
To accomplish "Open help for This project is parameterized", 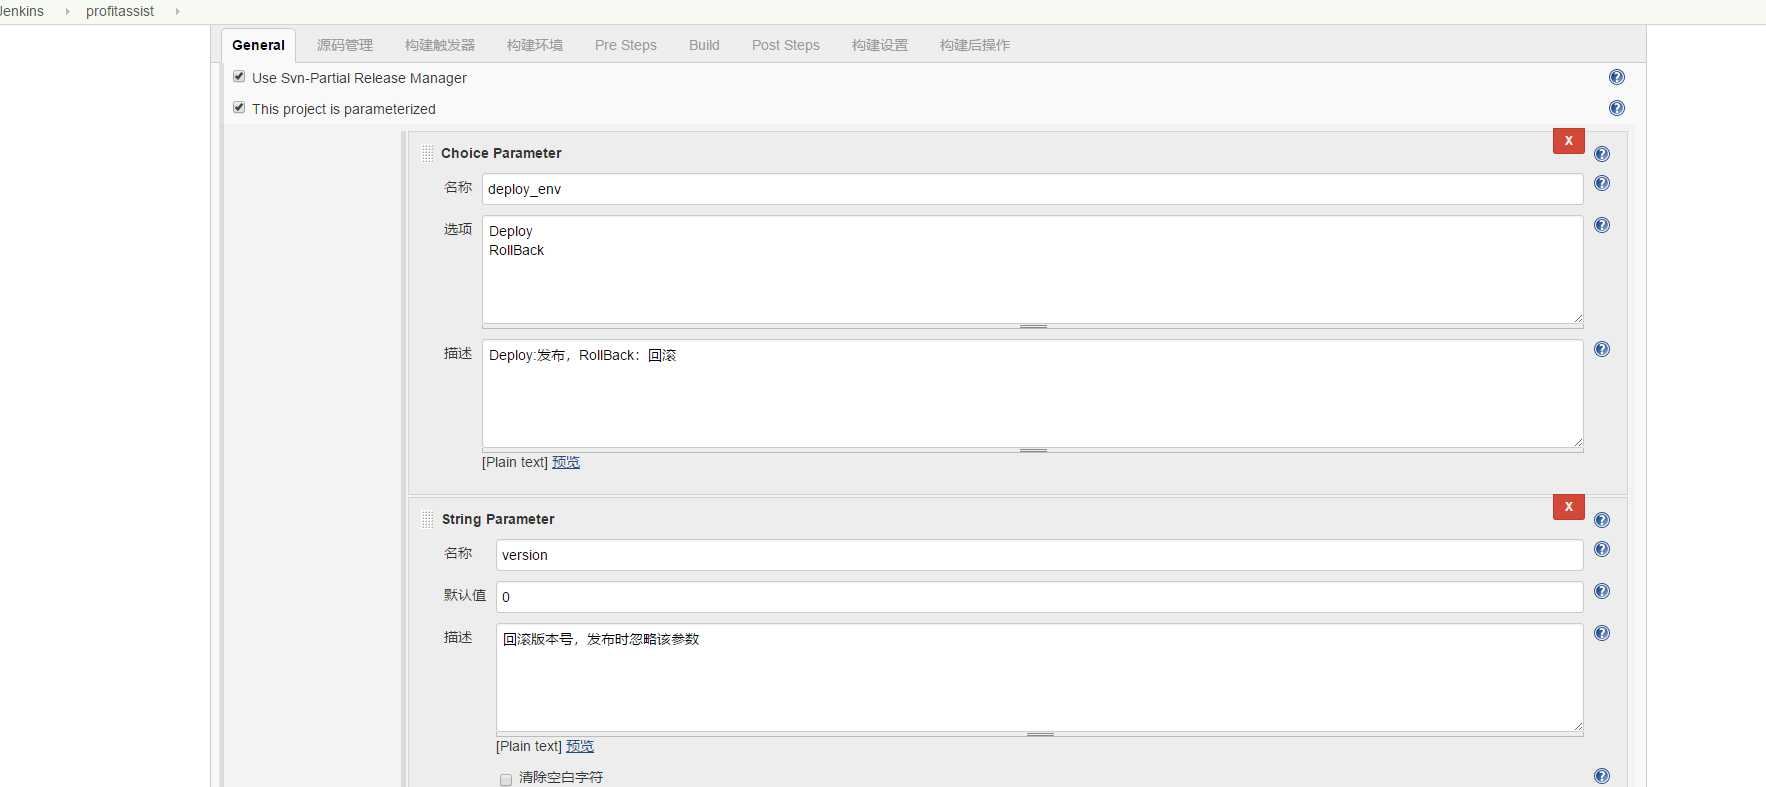I will [x=1617, y=108].
